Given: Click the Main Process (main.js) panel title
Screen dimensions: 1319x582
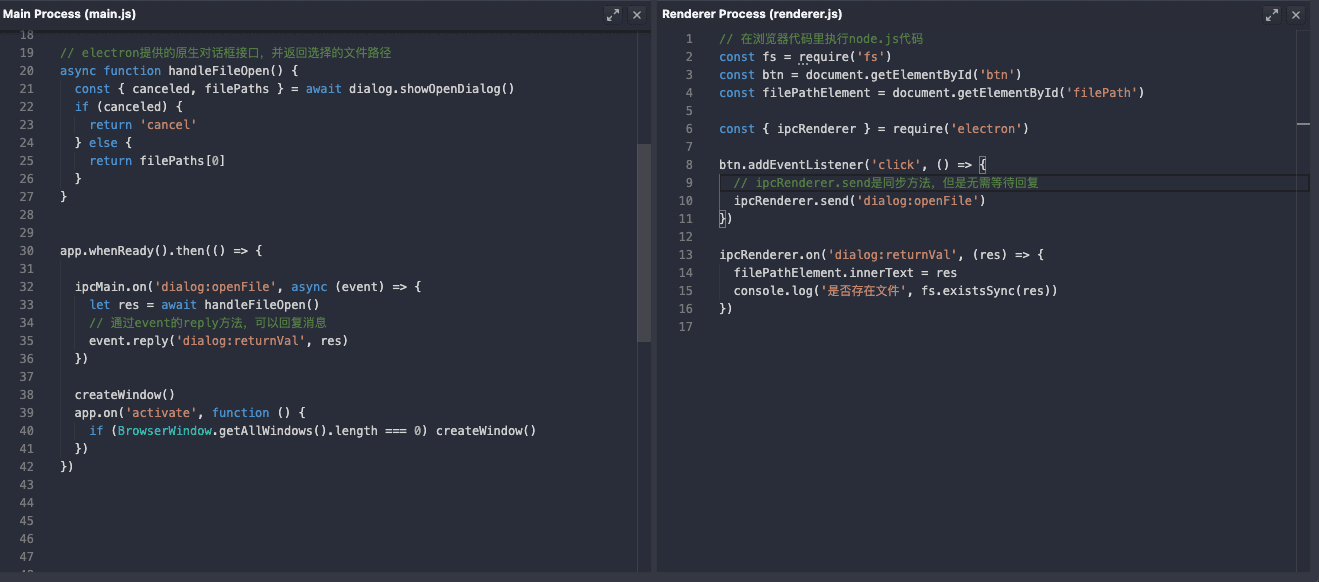Looking at the screenshot, I should point(70,14).
